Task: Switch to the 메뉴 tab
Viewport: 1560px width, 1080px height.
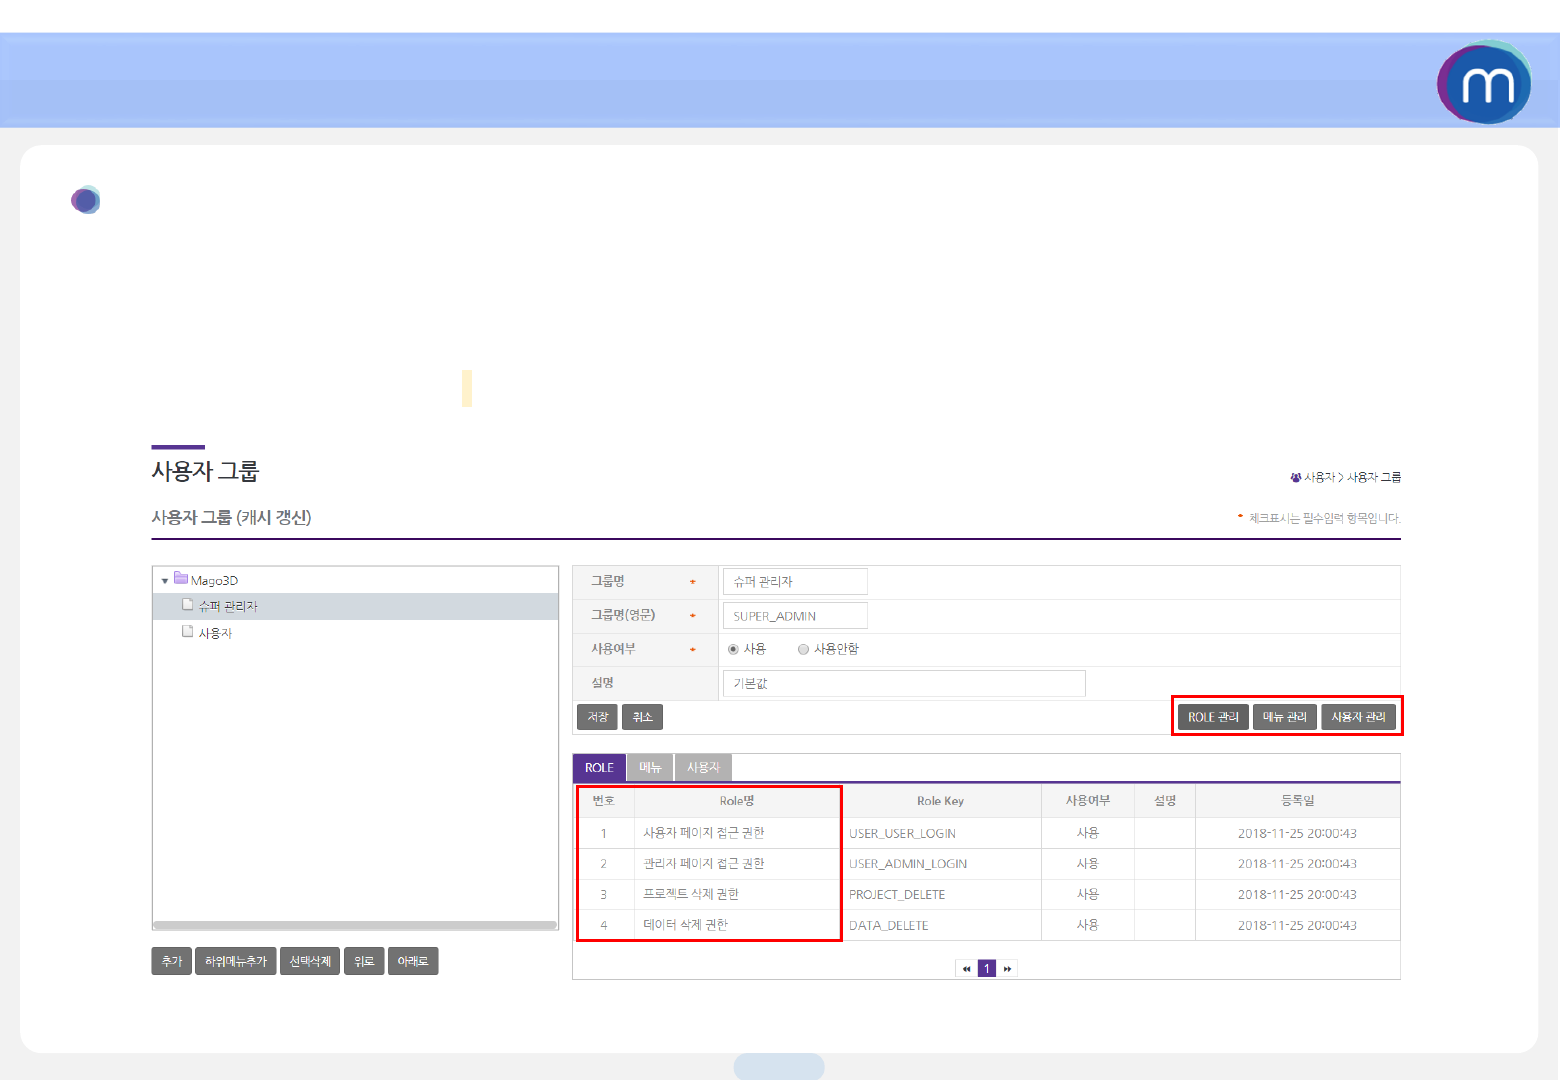Action: (650, 768)
